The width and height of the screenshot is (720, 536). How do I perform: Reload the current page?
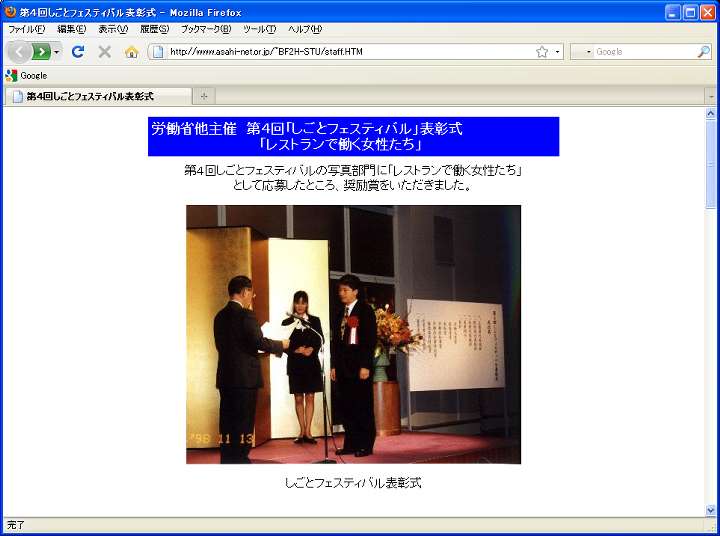[x=78, y=51]
